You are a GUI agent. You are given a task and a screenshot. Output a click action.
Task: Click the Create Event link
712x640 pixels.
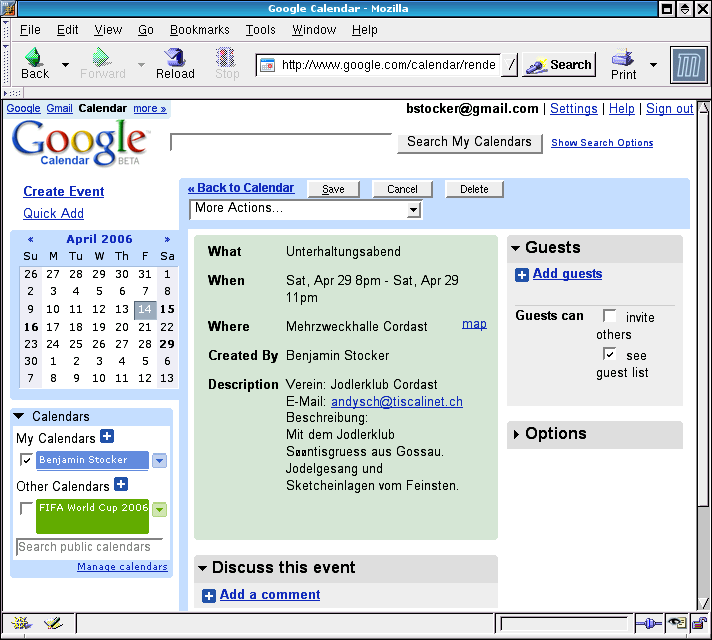[x=64, y=192]
